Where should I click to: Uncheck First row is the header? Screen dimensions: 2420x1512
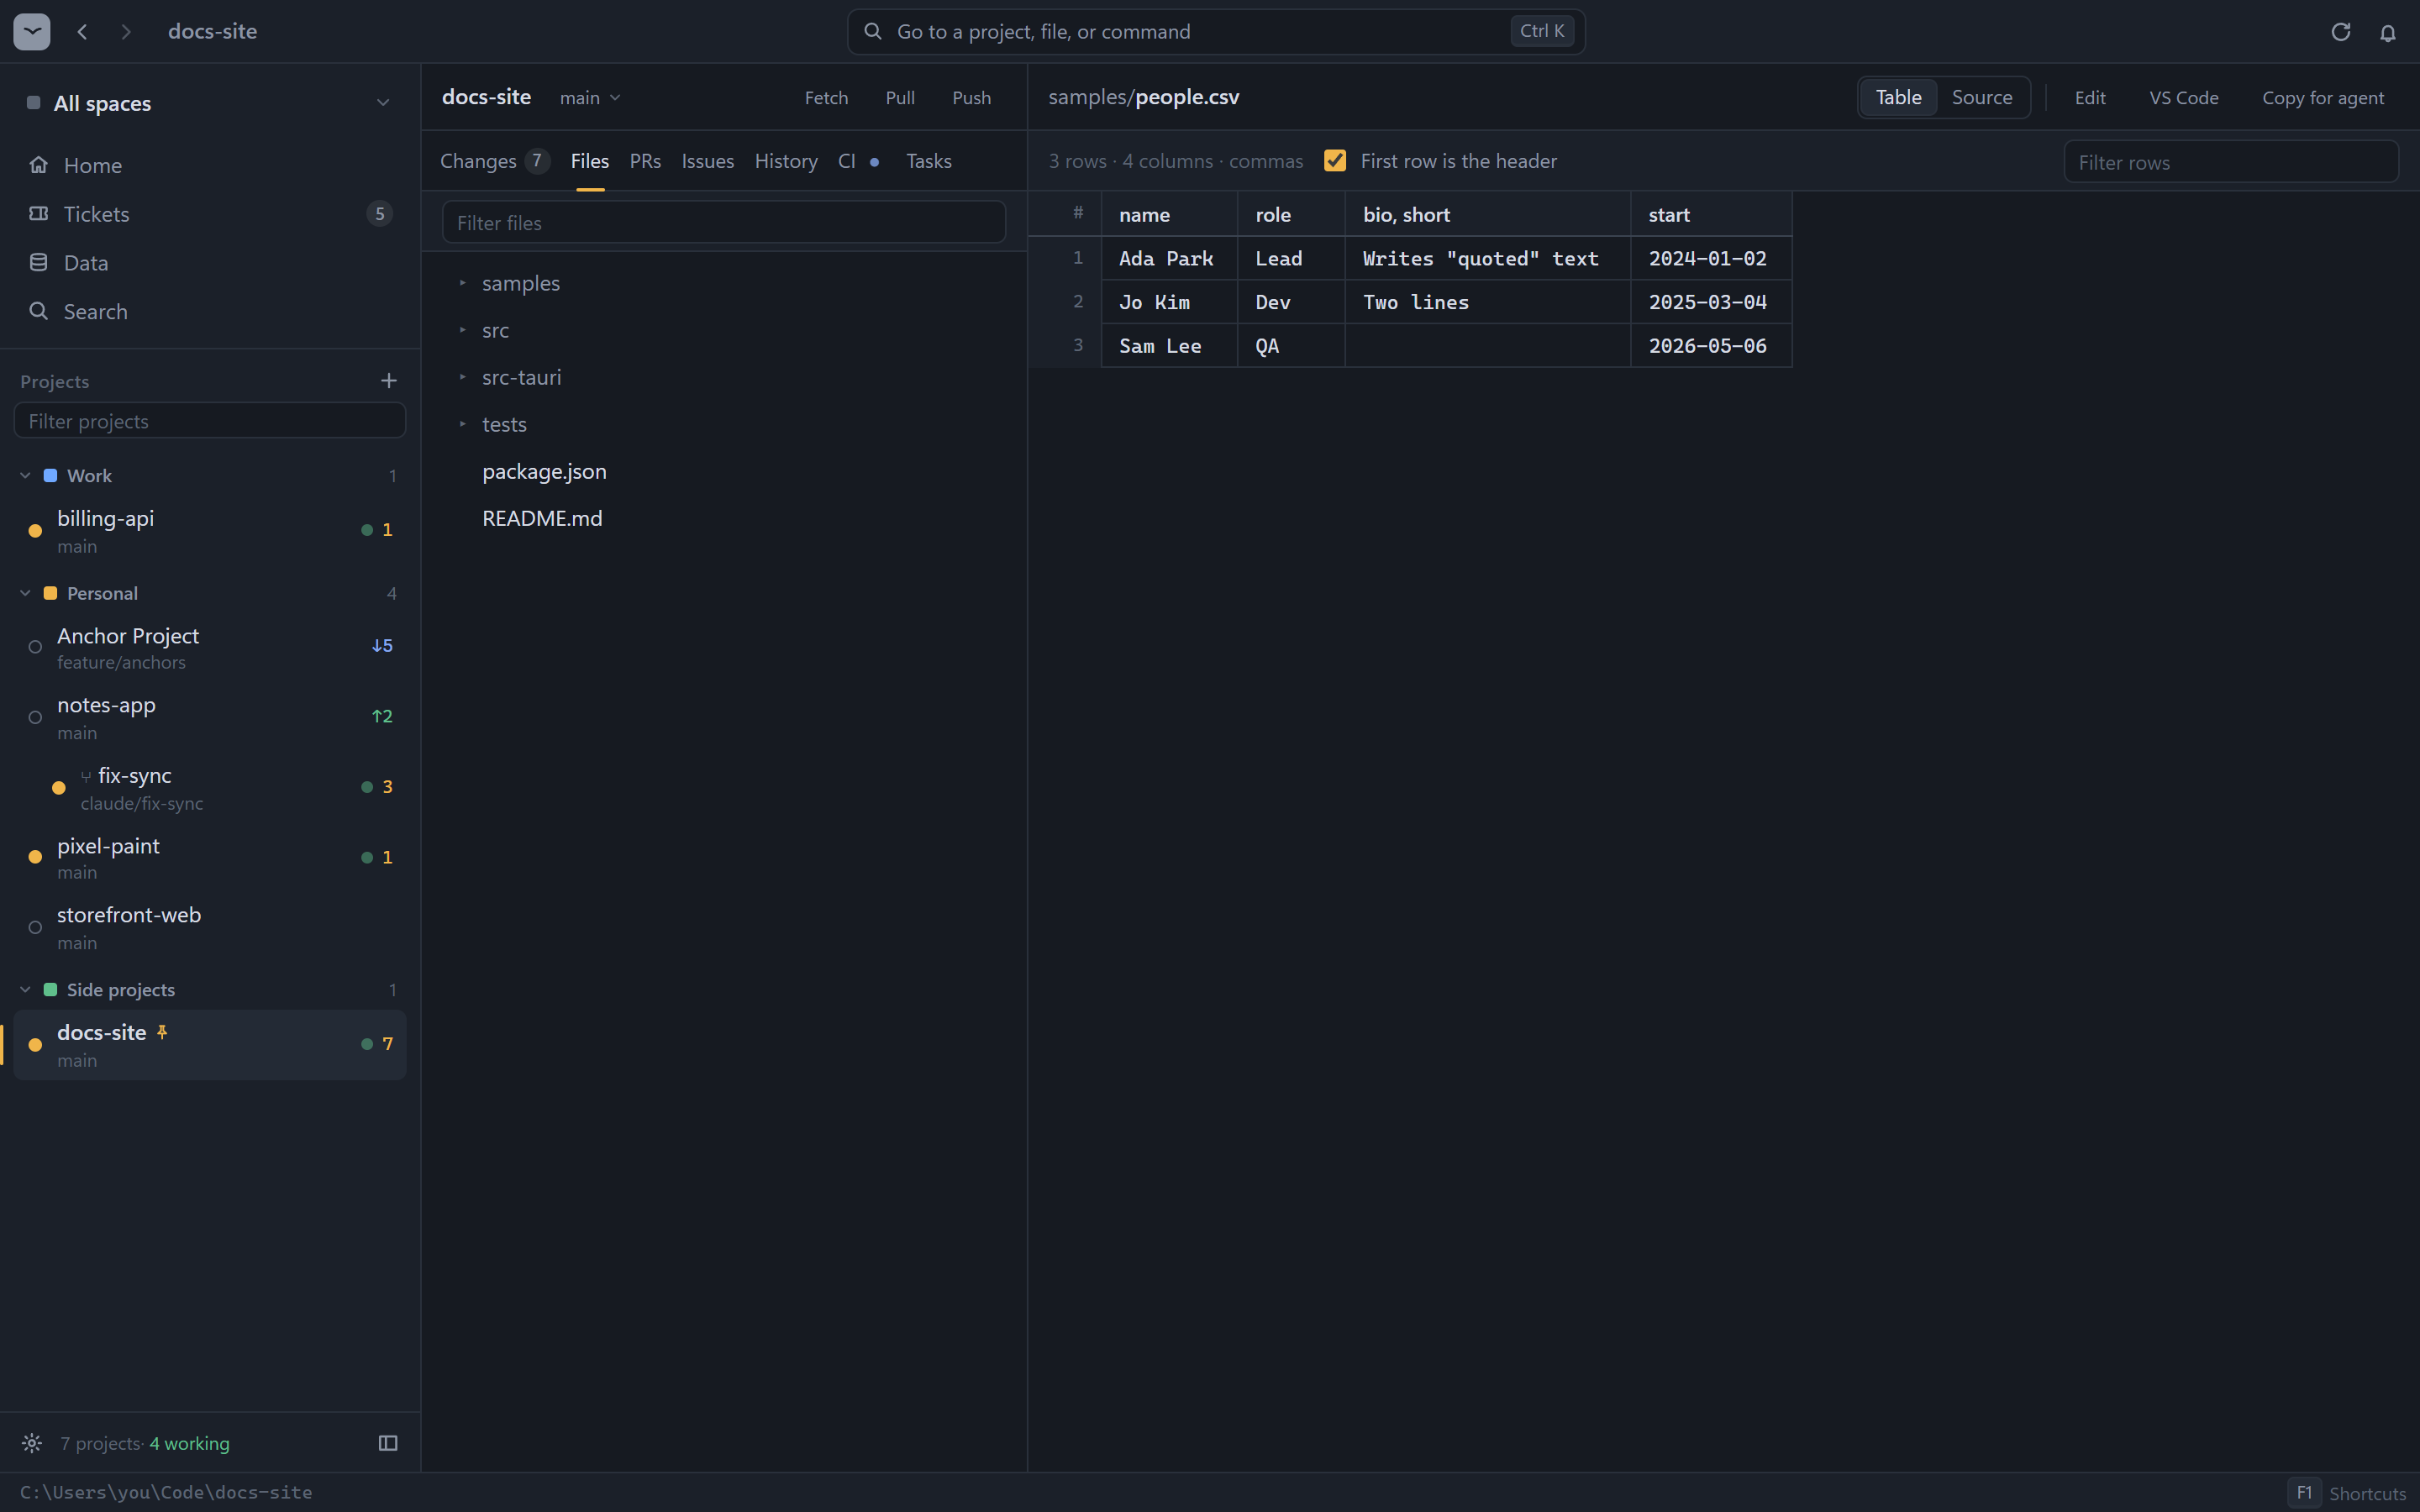click(1335, 161)
